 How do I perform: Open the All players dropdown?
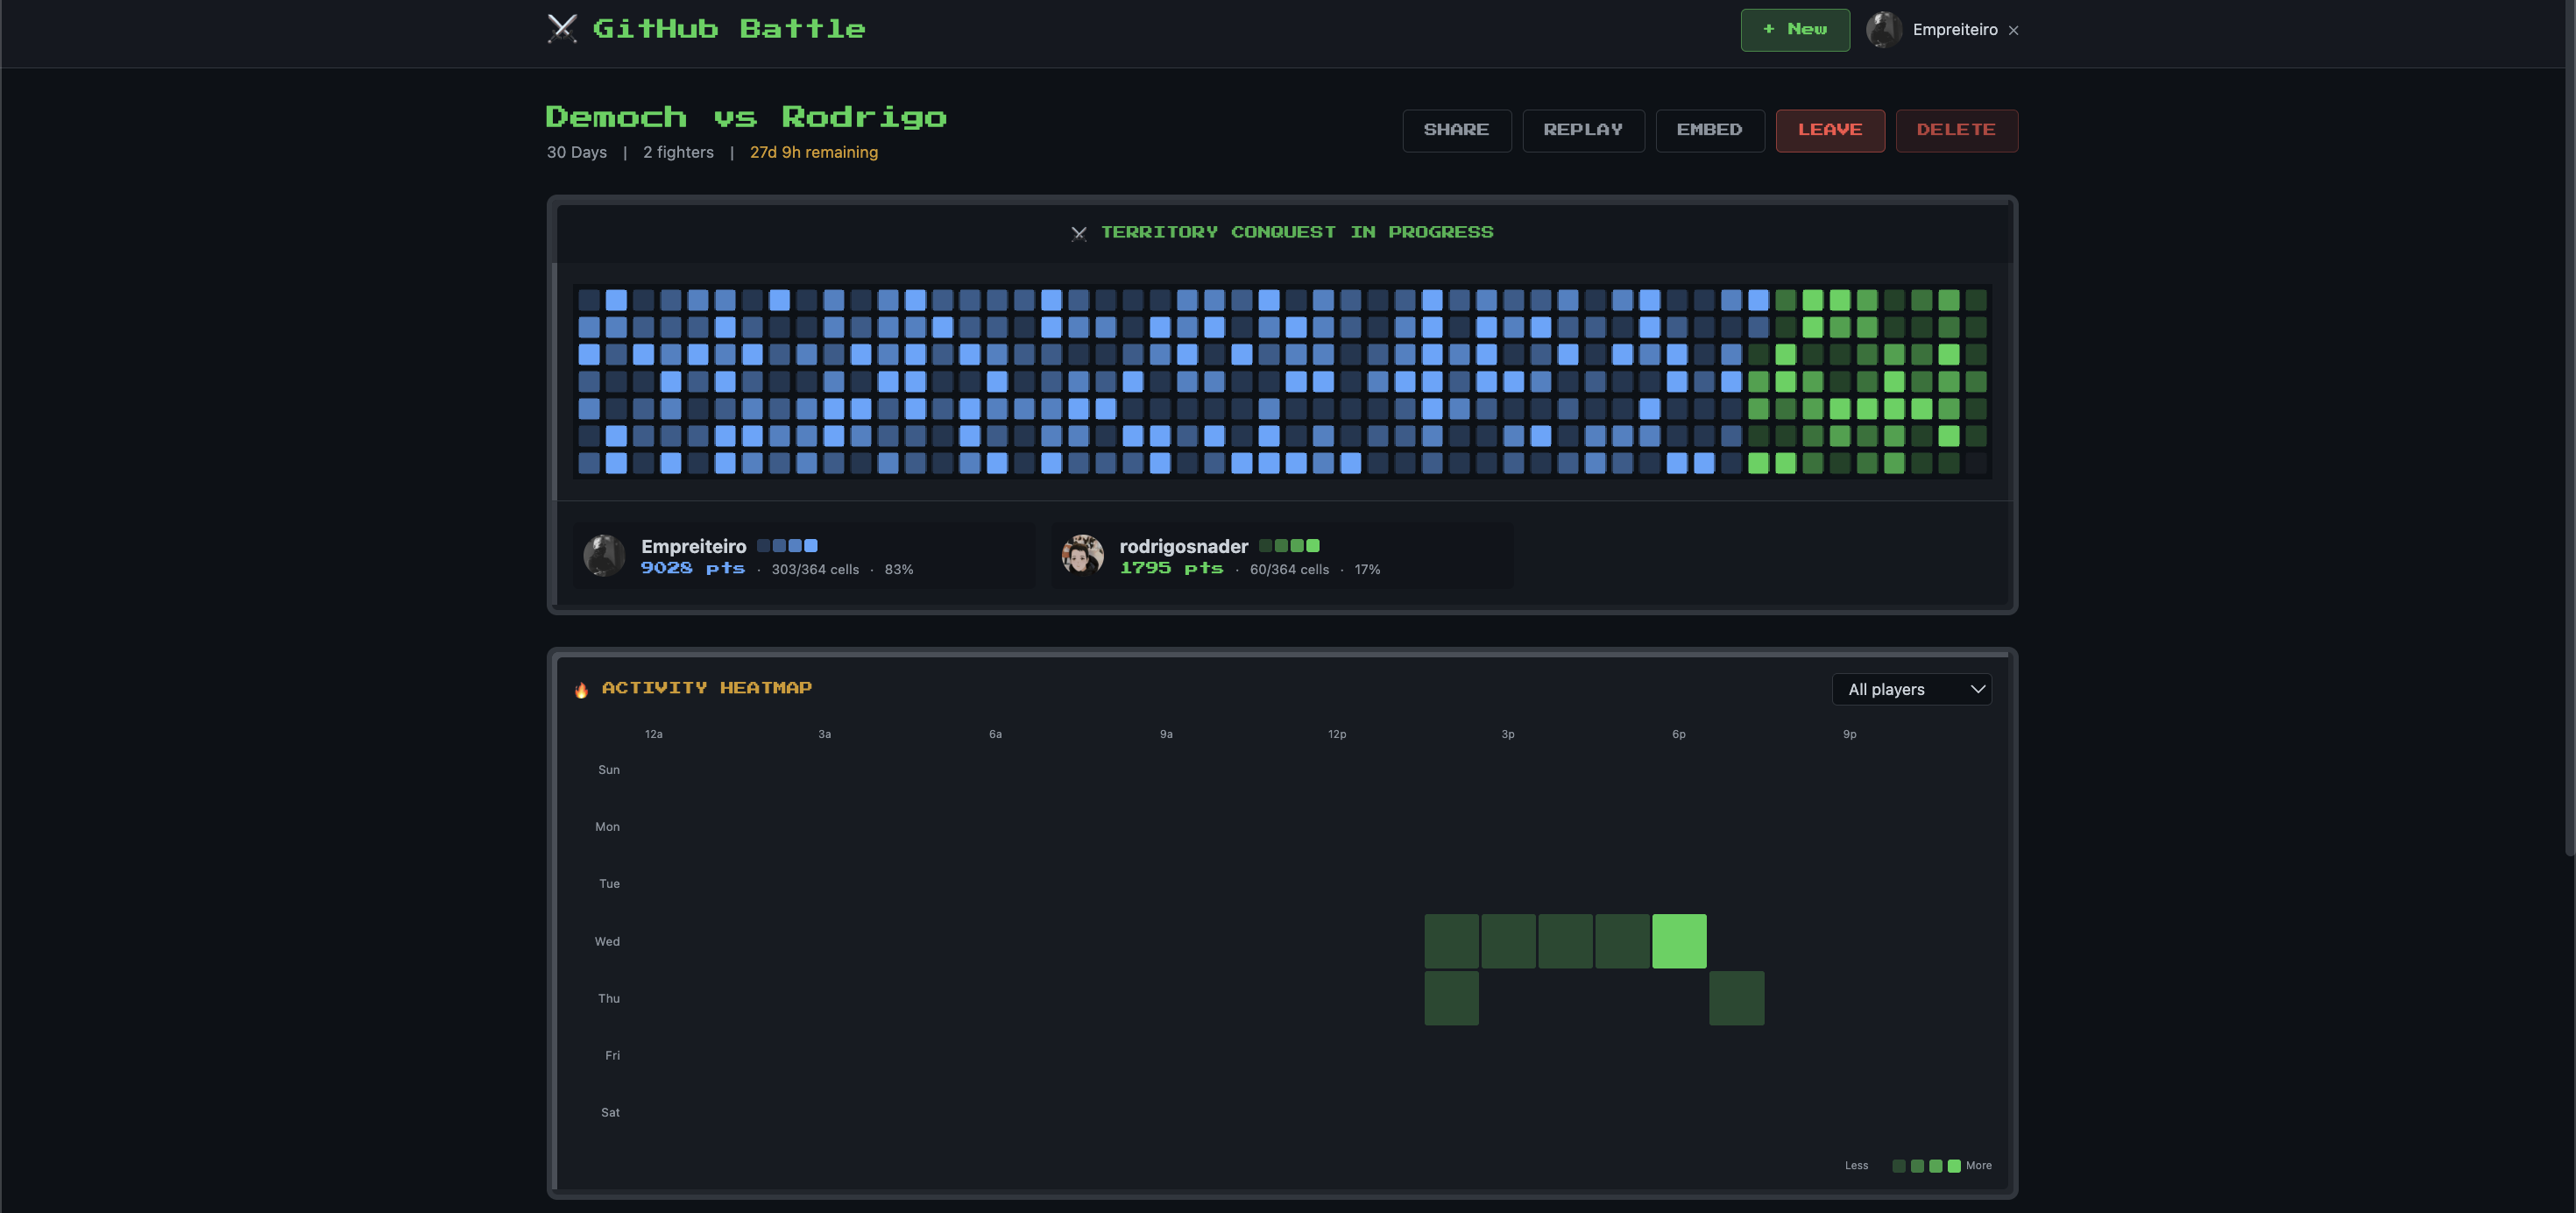coord(1911,689)
